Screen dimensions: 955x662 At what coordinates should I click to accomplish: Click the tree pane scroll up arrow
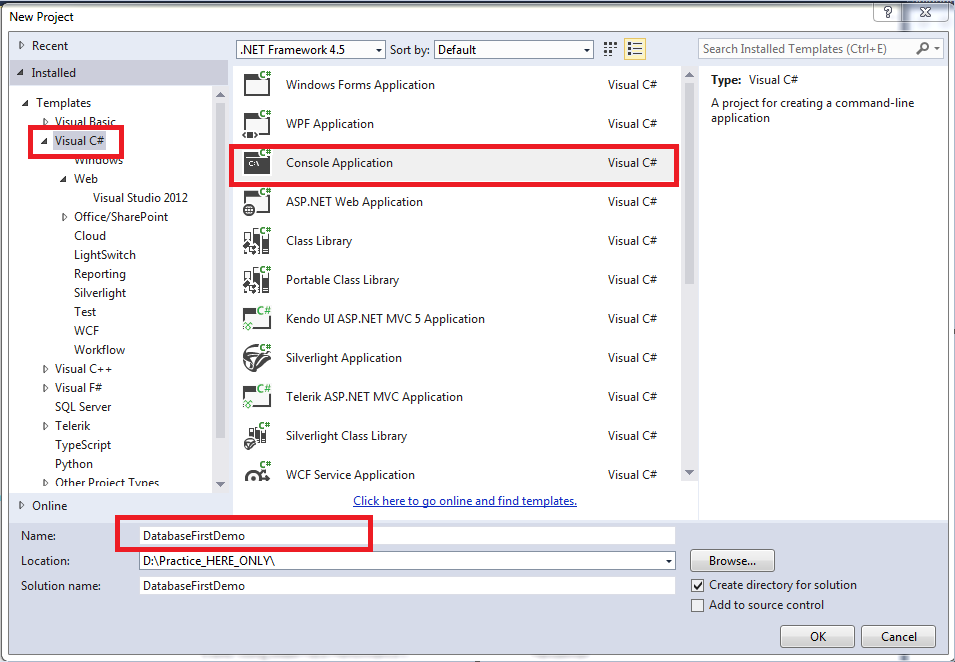(220, 94)
